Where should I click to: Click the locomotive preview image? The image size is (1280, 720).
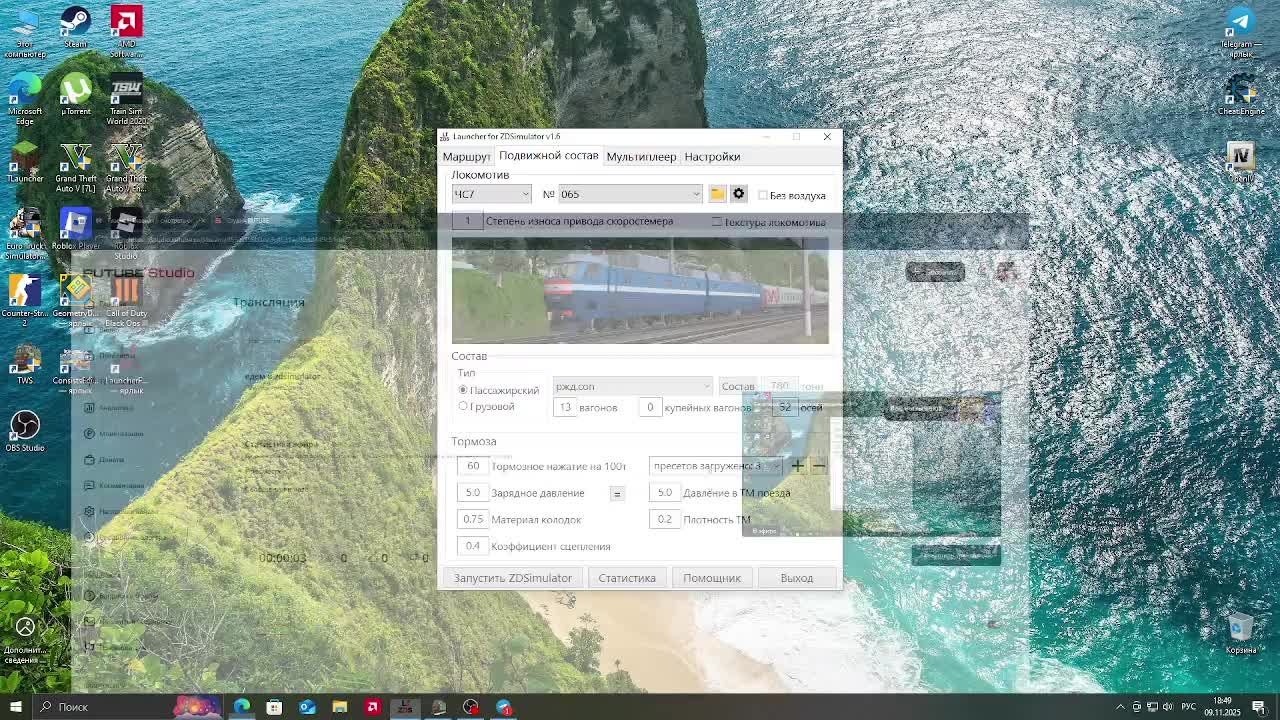click(640, 290)
